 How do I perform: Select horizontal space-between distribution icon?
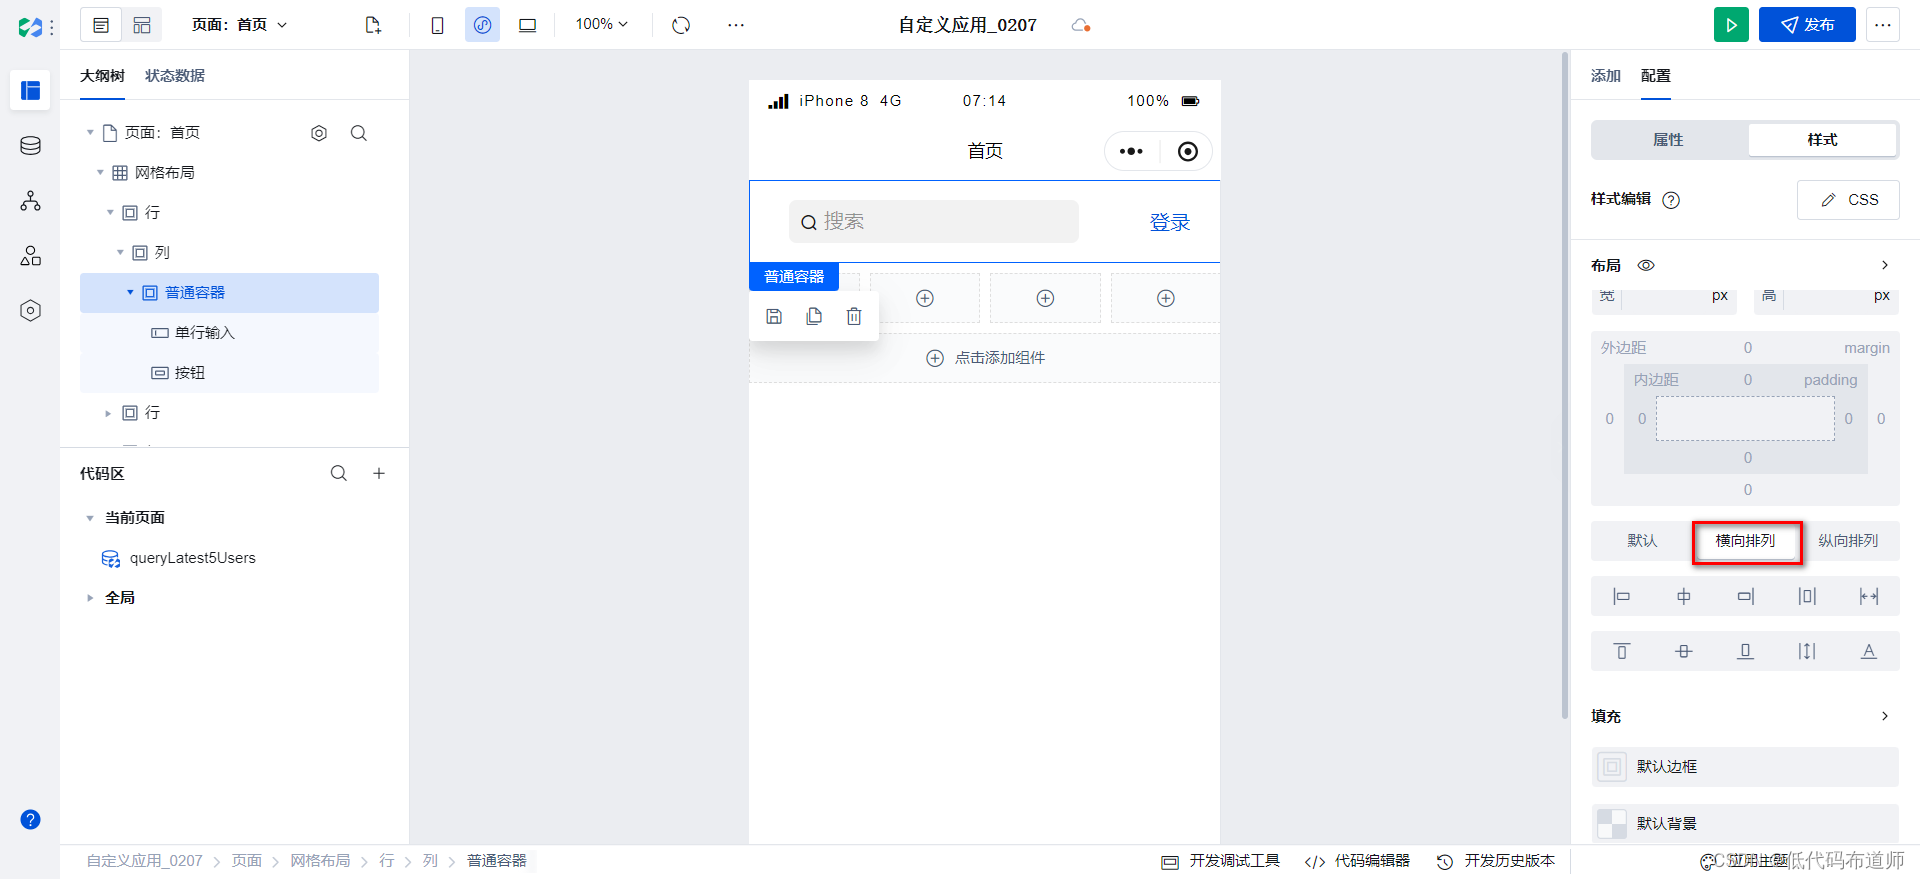tap(1807, 597)
